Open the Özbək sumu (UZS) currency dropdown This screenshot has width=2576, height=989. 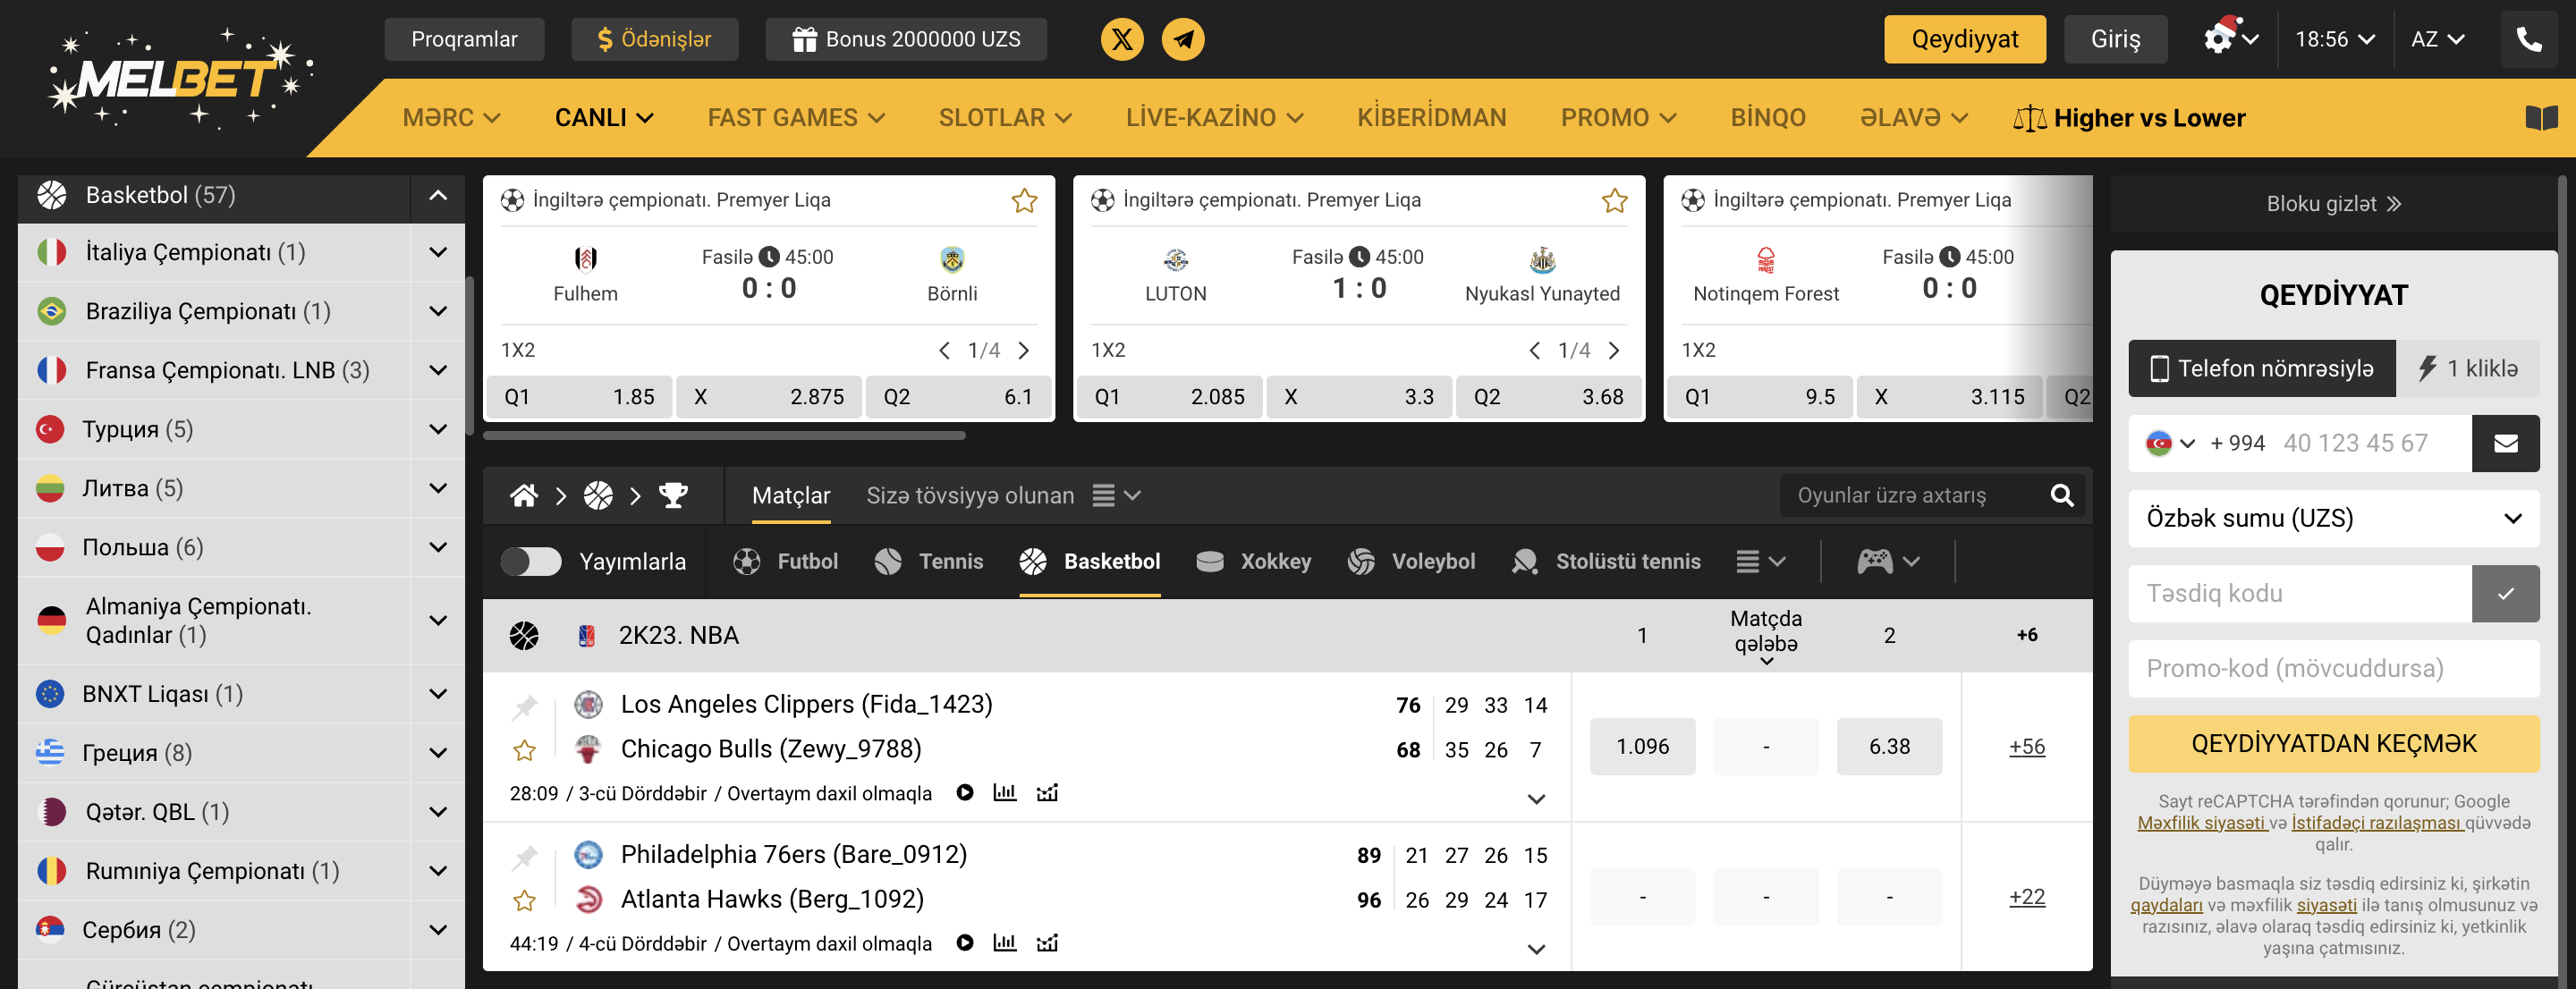(x=2333, y=518)
